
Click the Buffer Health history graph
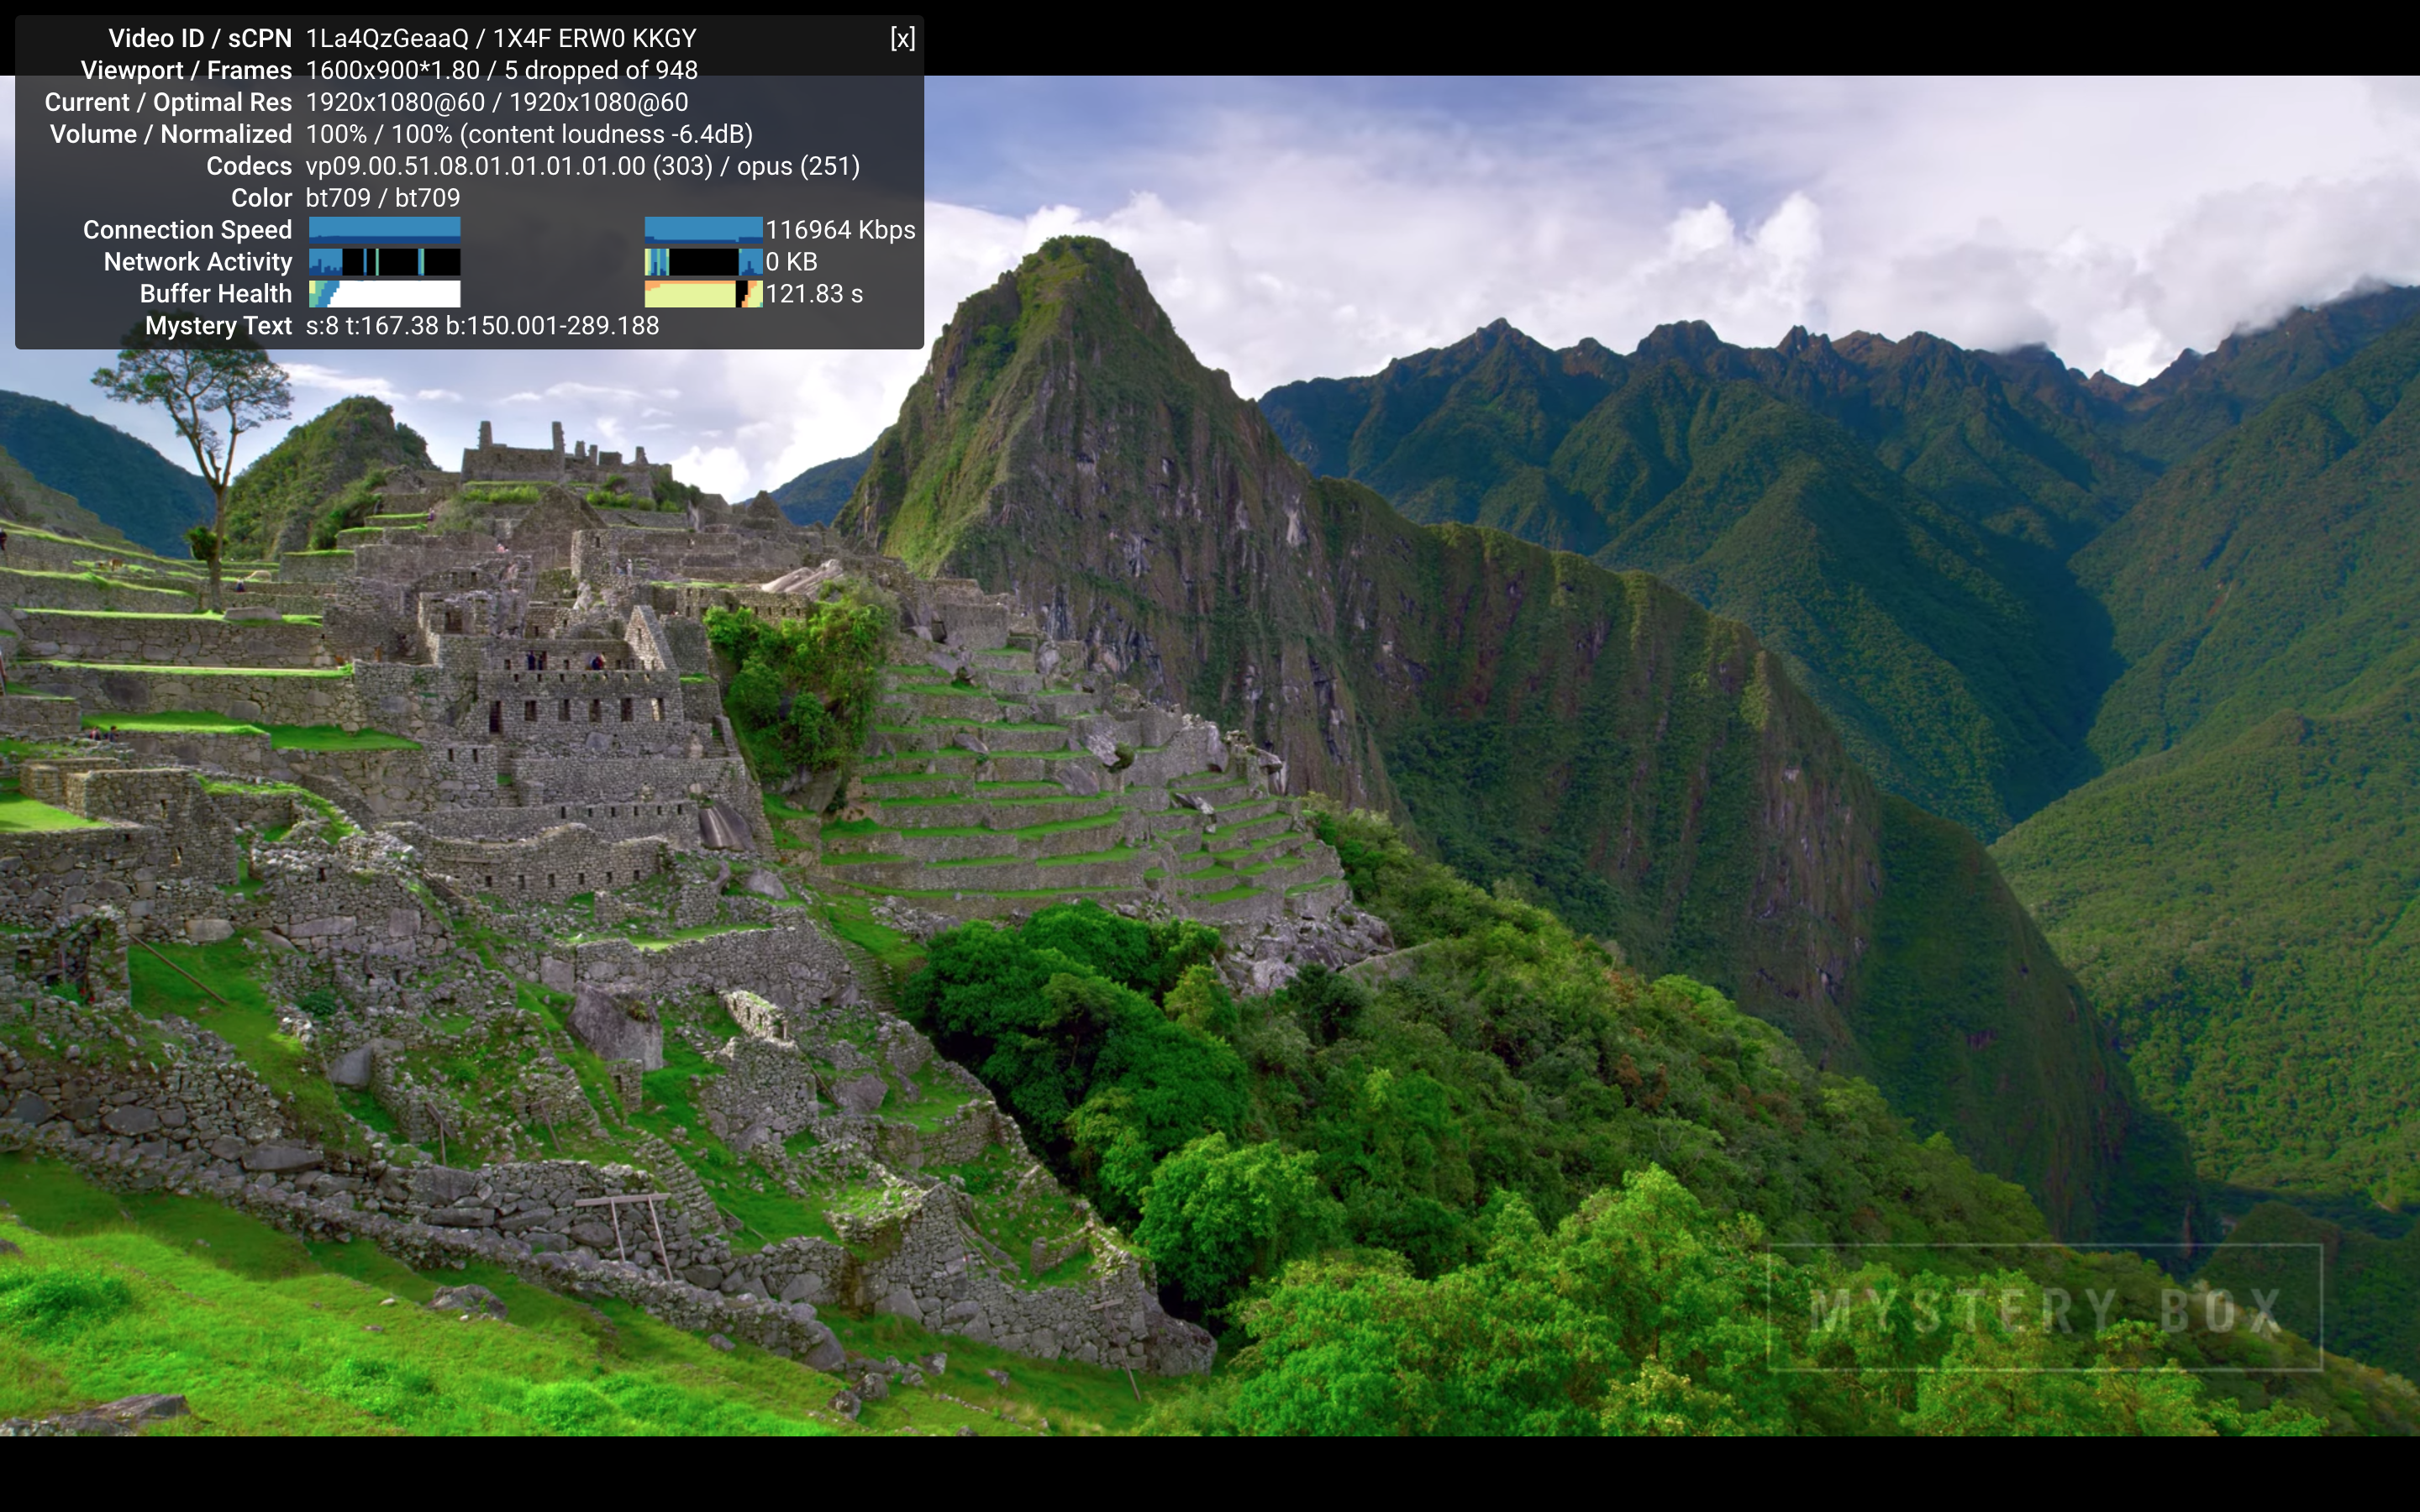pos(385,293)
